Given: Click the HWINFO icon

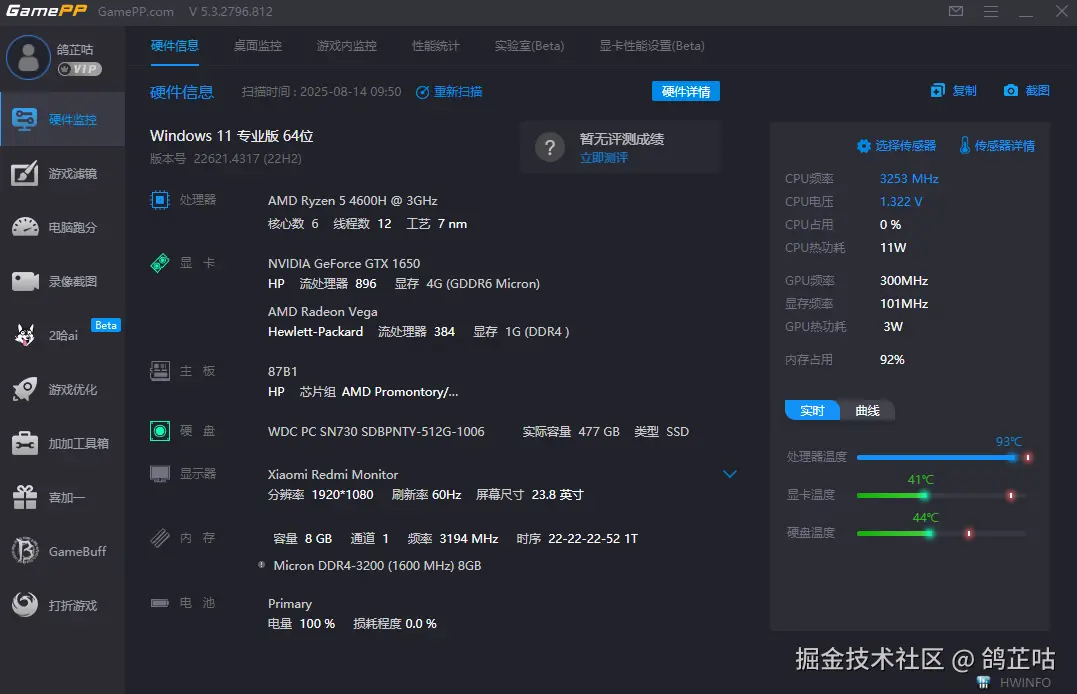Looking at the screenshot, I should [984, 682].
